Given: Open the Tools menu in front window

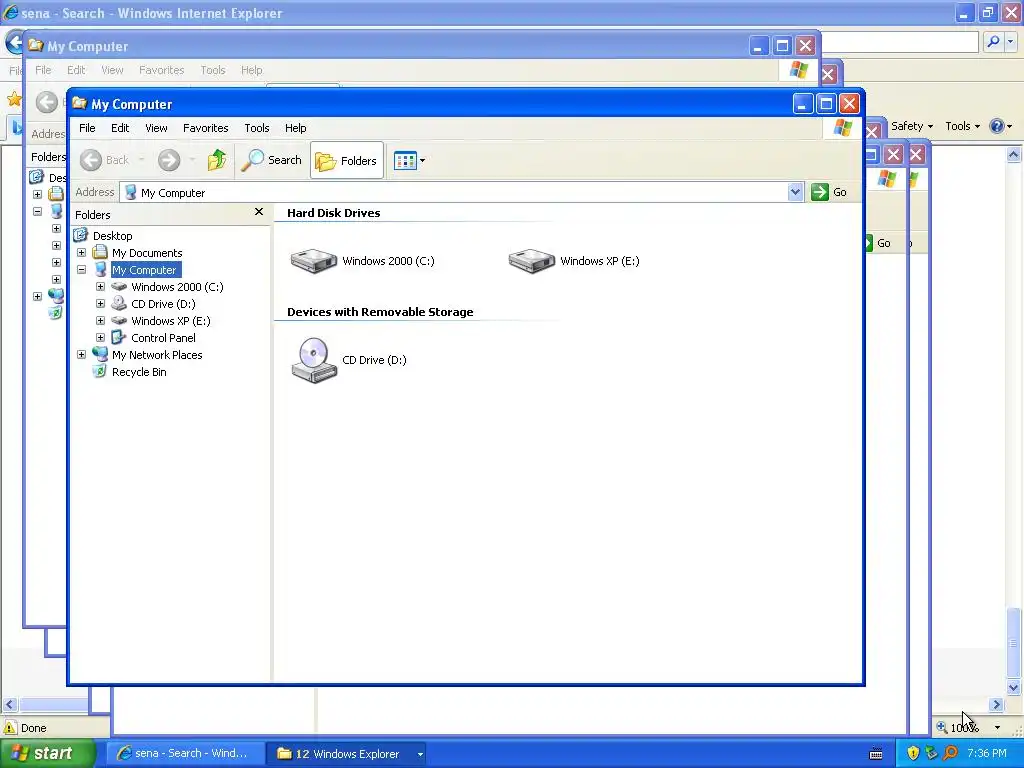Looking at the screenshot, I should [257, 128].
